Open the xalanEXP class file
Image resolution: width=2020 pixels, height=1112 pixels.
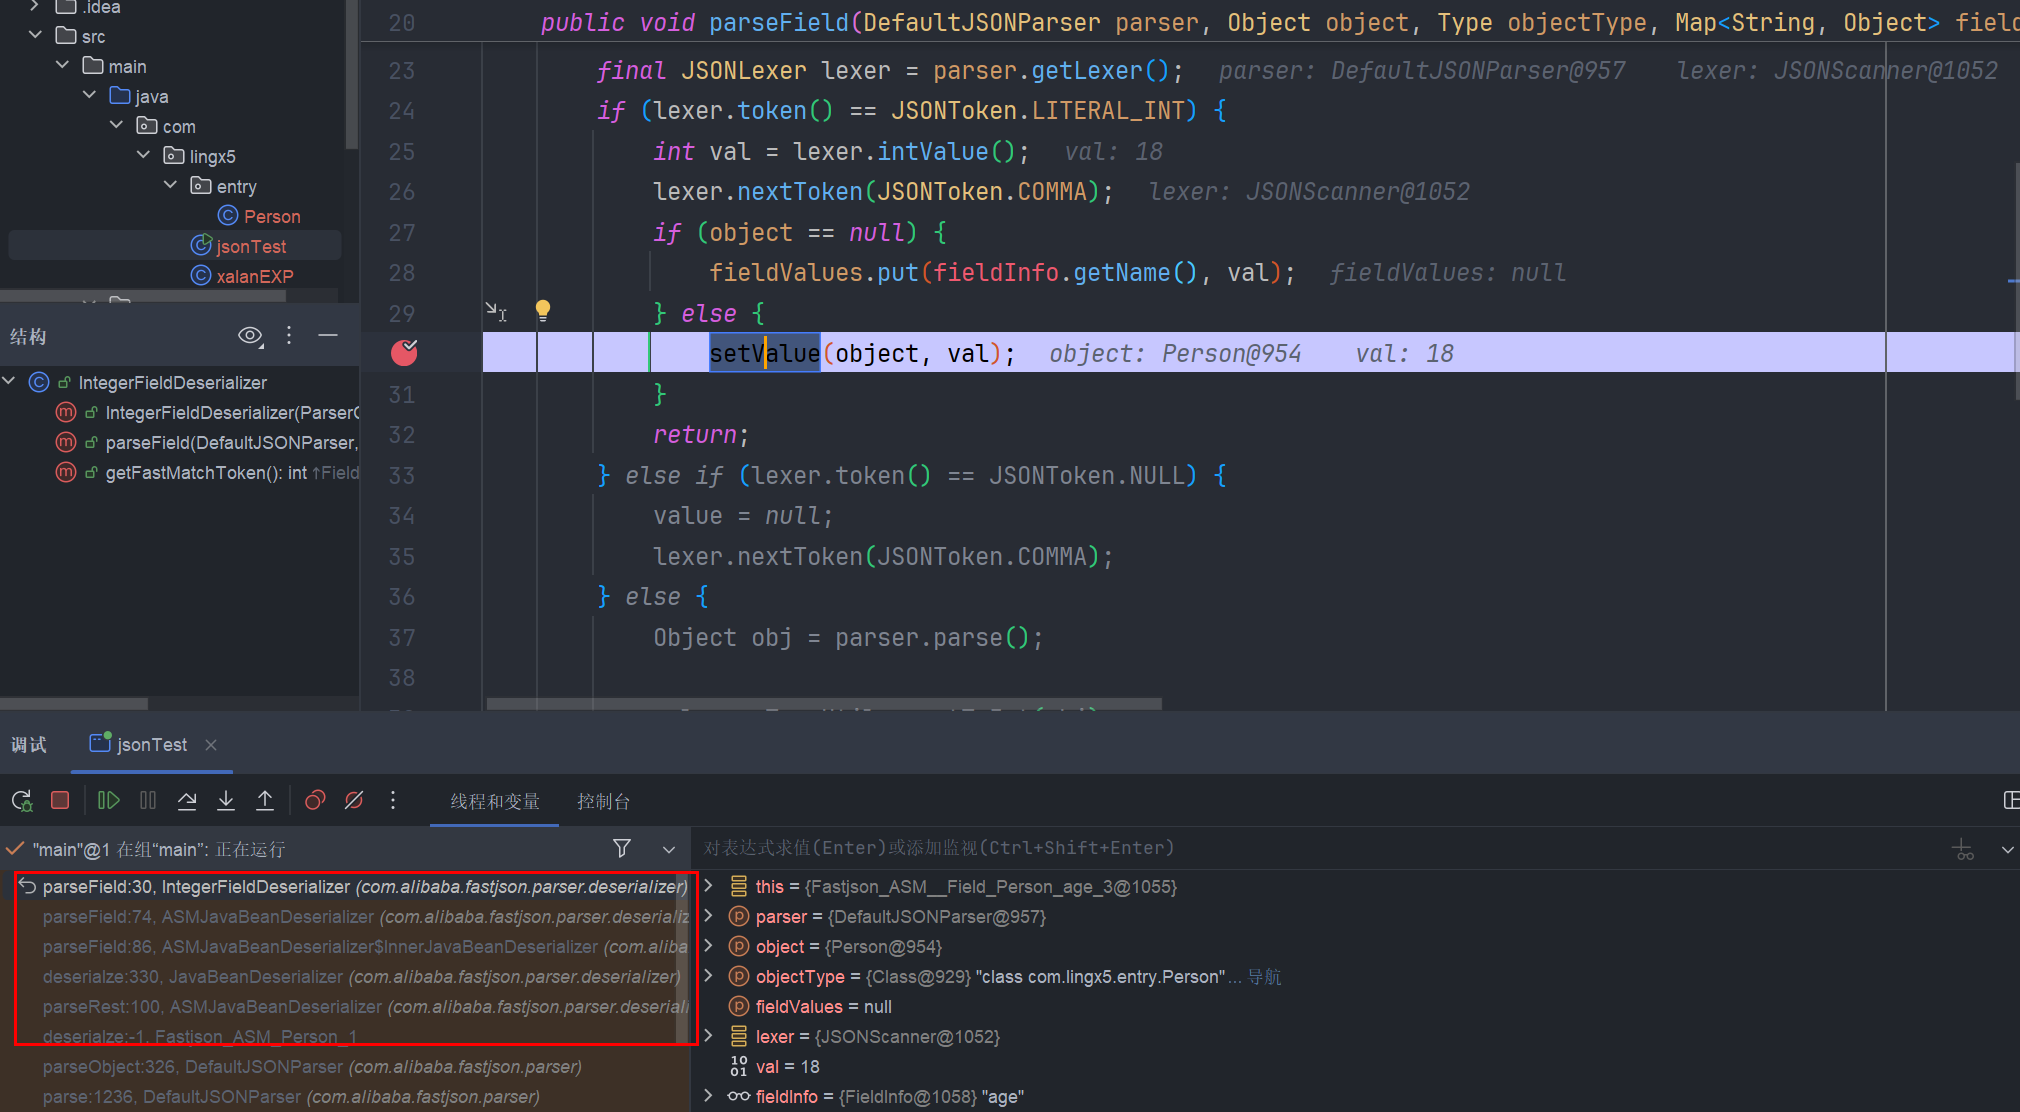click(x=254, y=277)
